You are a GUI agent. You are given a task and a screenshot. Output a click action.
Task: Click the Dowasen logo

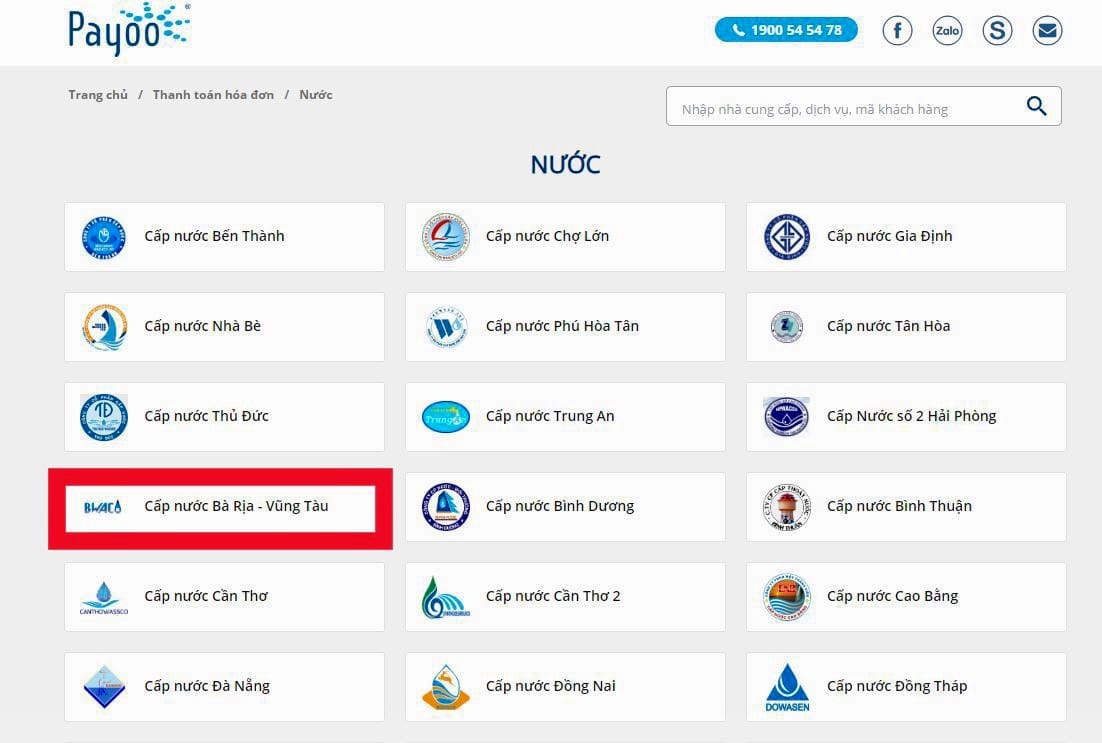(x=787, y=687)
